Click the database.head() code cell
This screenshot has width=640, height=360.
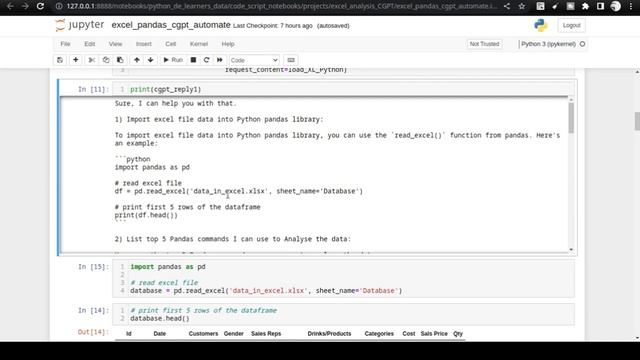tap(343, 314)
